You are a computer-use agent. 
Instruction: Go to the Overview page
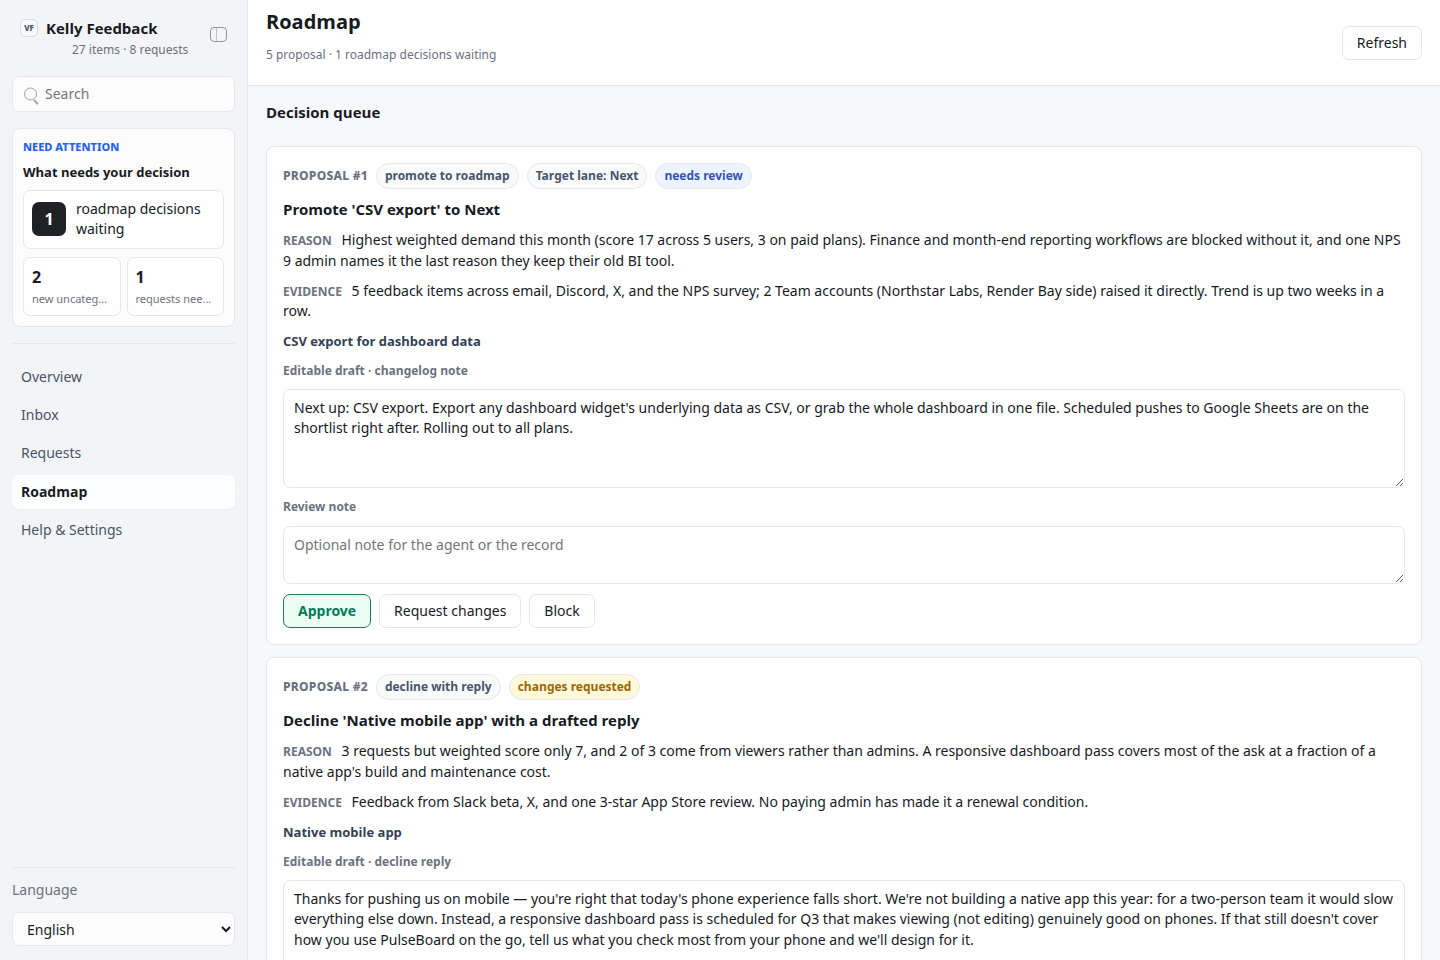[123, 377]
